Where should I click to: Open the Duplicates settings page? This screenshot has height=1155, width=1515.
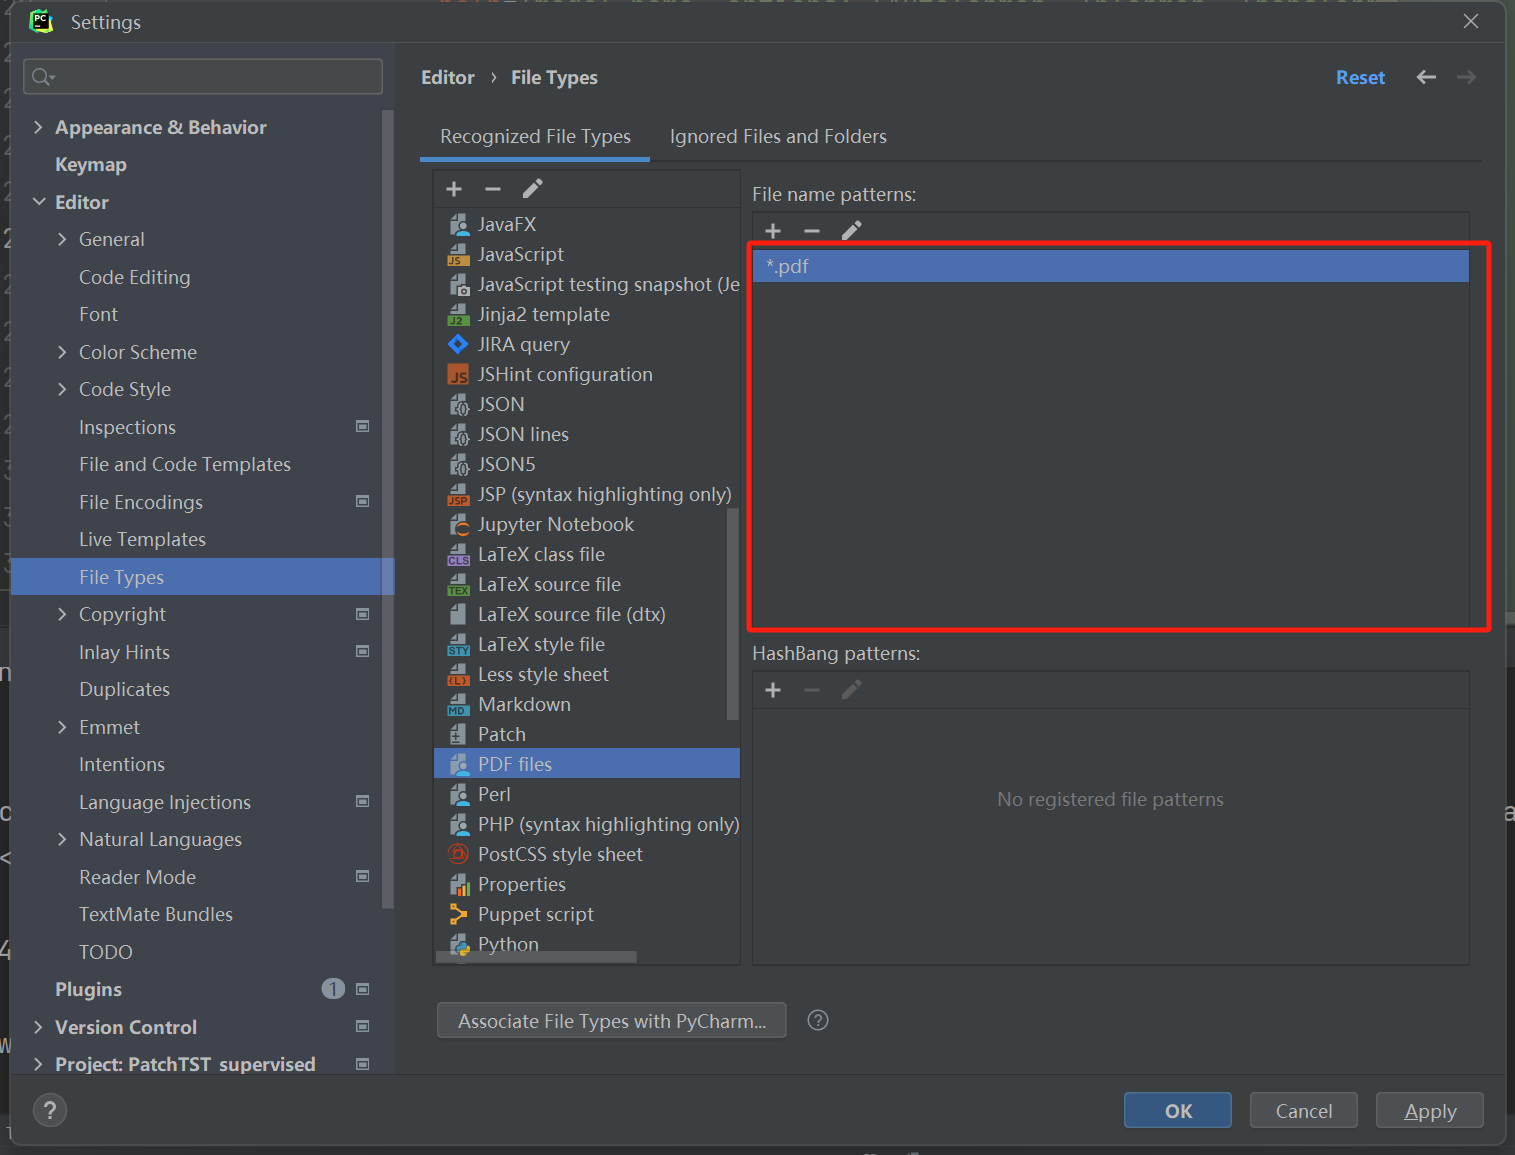pos(125,690)
